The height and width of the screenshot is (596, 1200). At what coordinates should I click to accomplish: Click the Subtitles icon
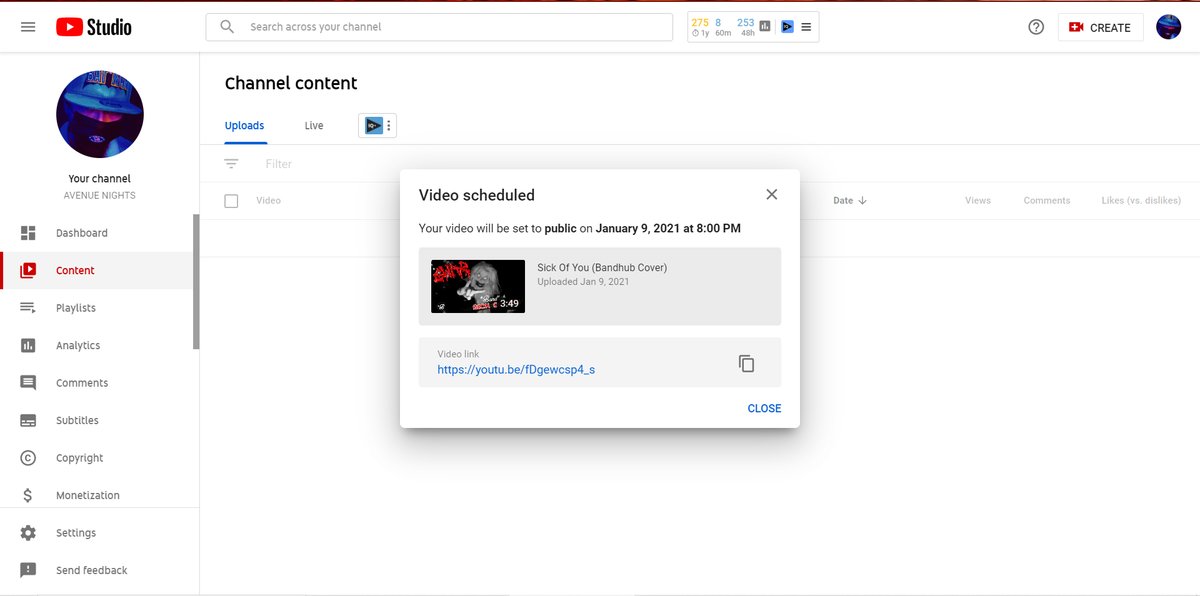click(28, 420)
